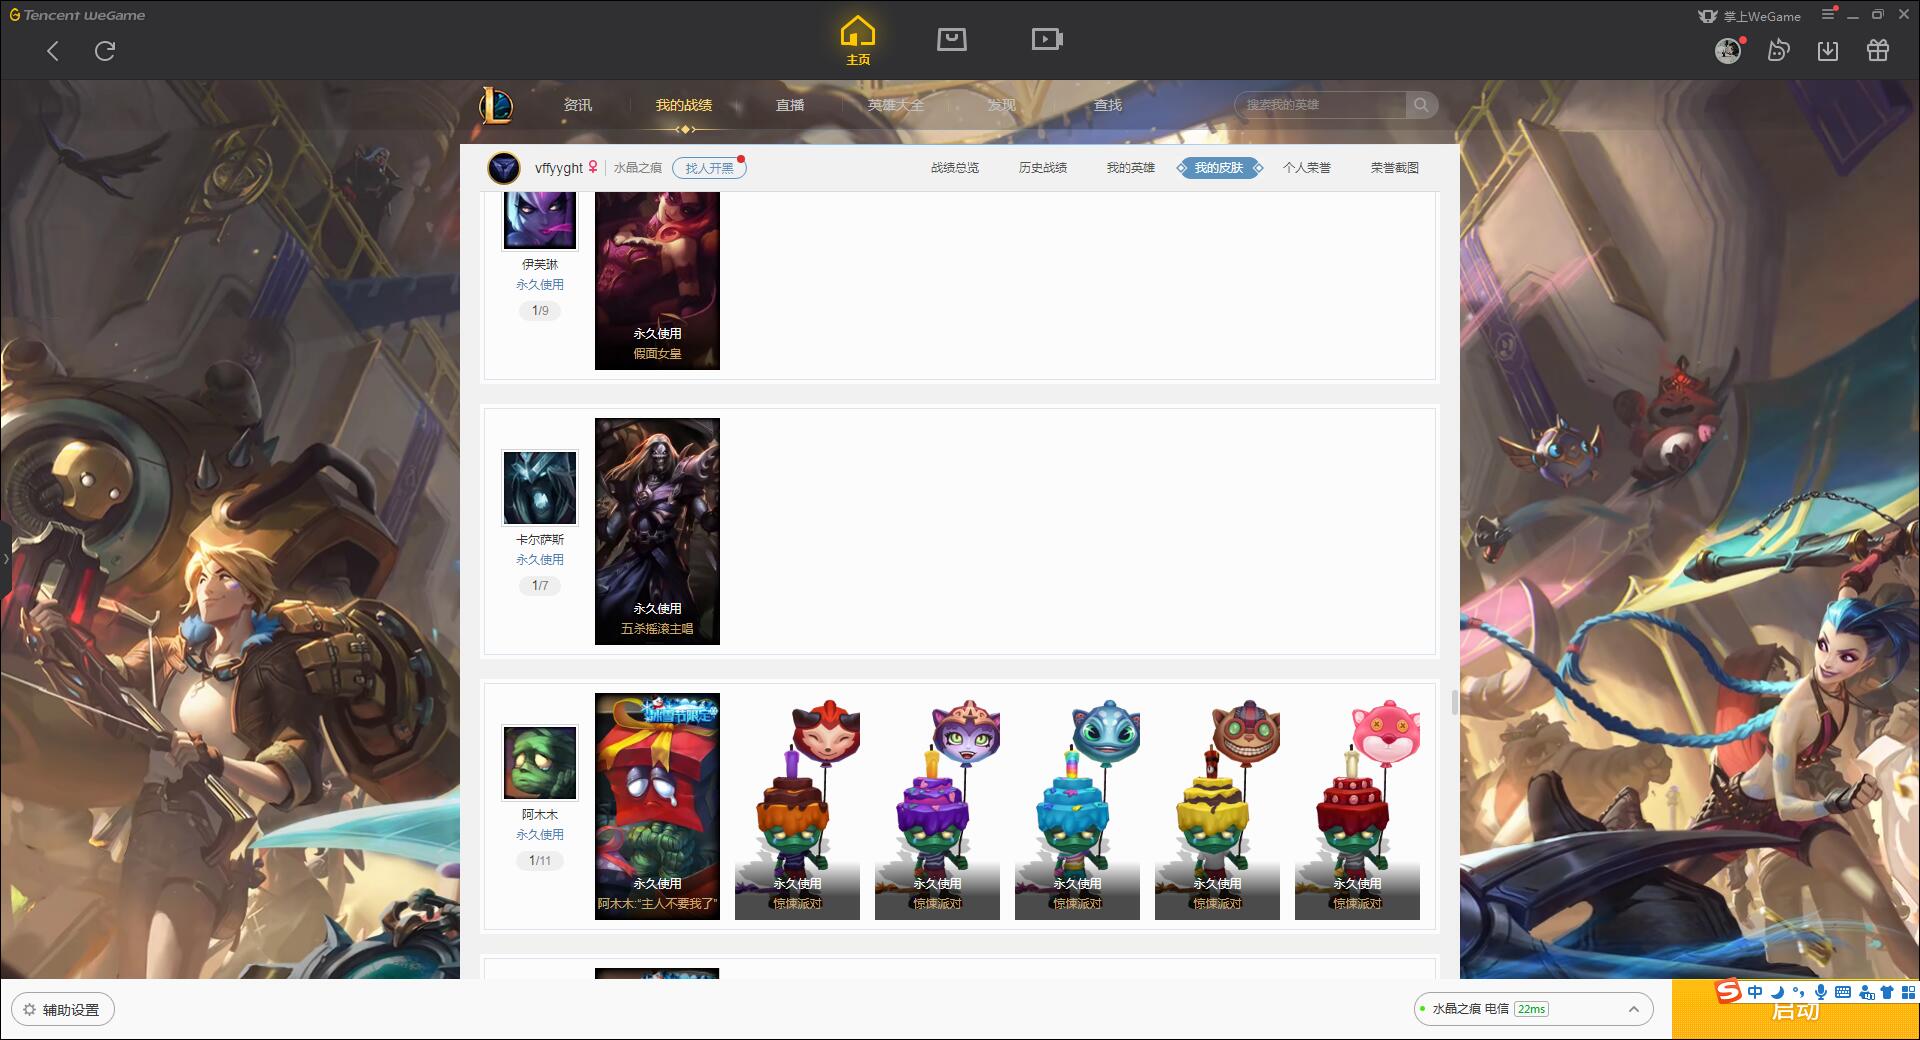Switch to 英雄大全 nav tab

[x=896, y=105]
